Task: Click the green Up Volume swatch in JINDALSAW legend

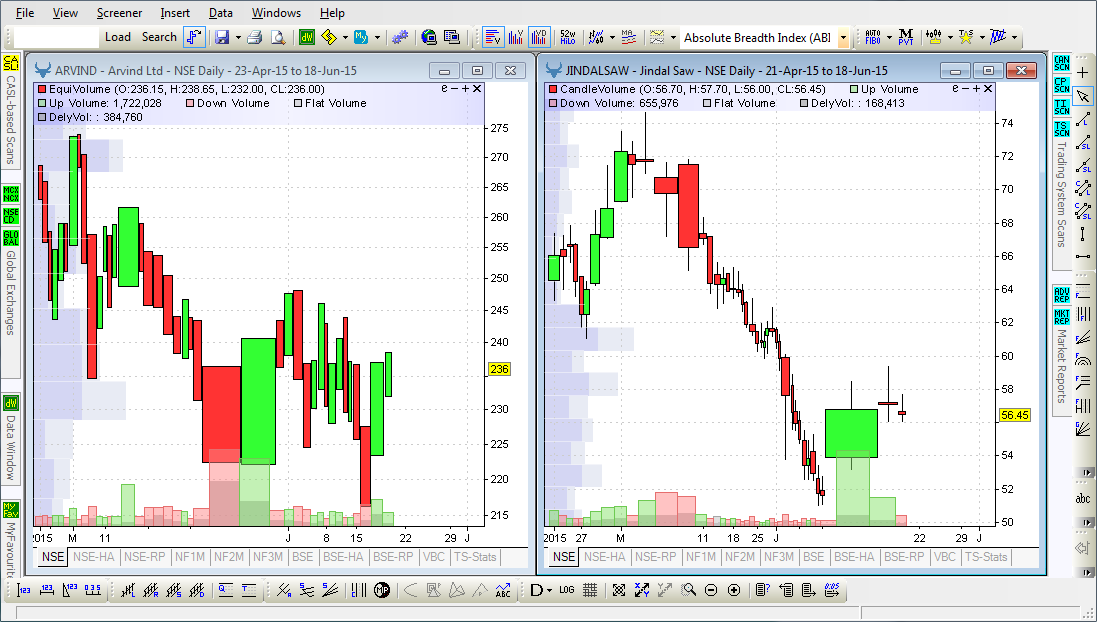Action: click(854, 90)
